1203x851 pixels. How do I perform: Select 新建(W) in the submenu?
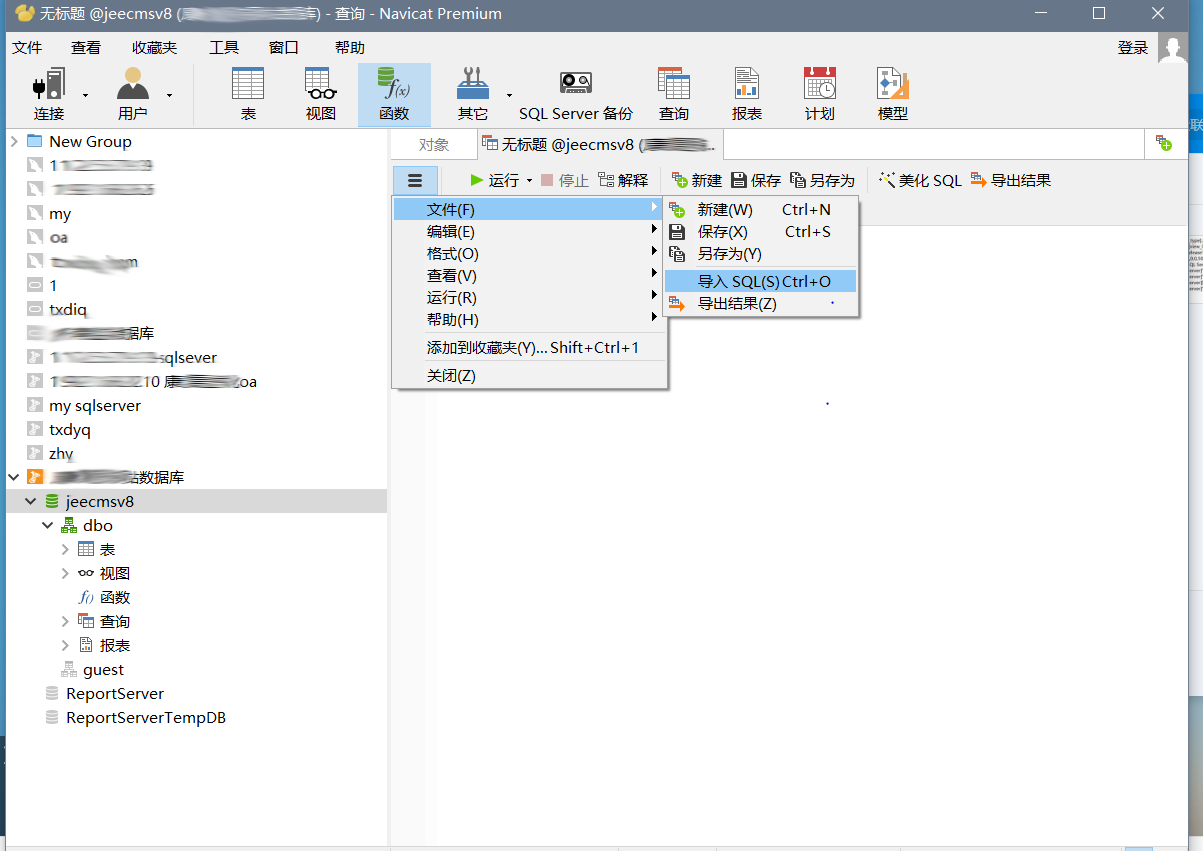760,209
